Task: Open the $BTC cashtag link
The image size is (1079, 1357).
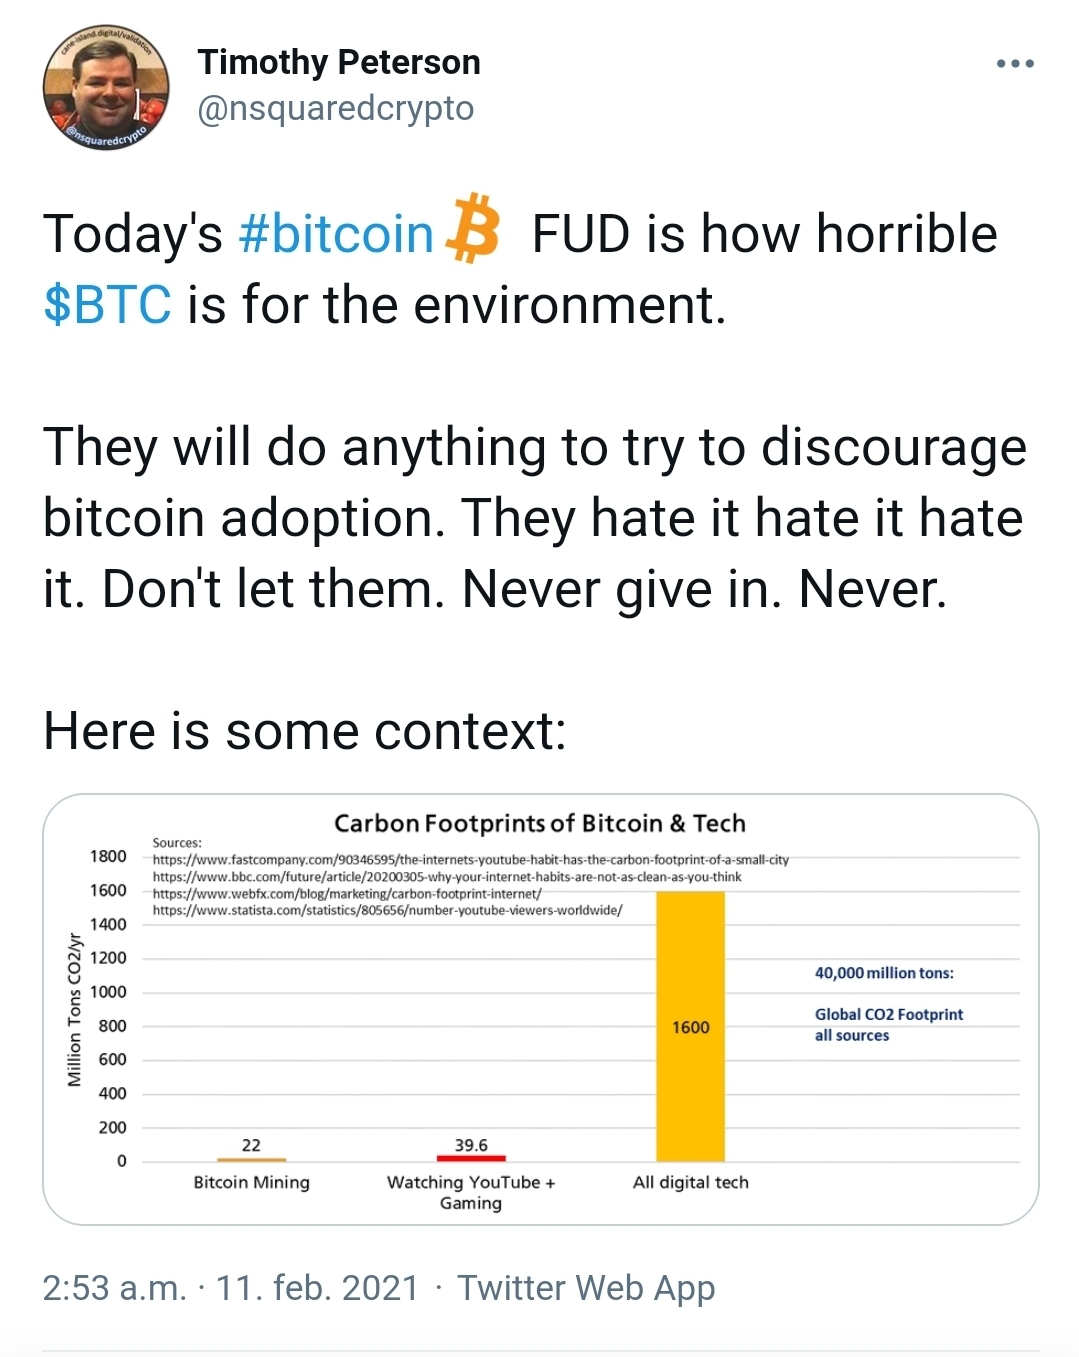Action: (x=107, y=305)
